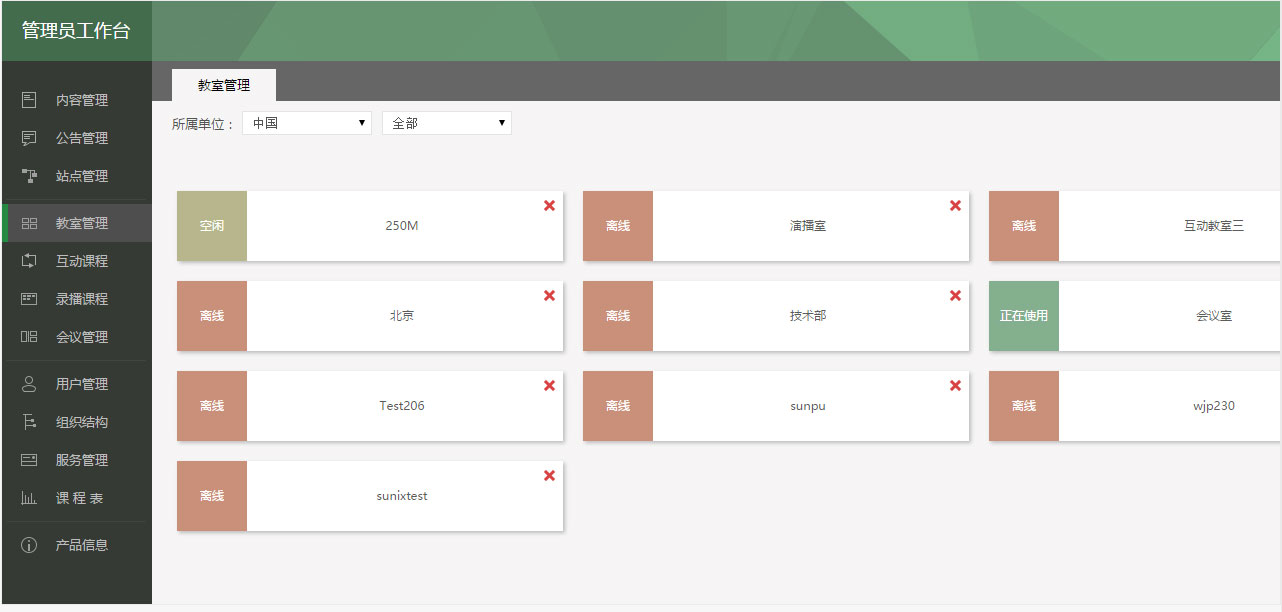Click the 离线 status block of 技术部
Image resolution: width=1282 pixels, height=612 pixels.
pyautogui.click(x=618, y=316)
